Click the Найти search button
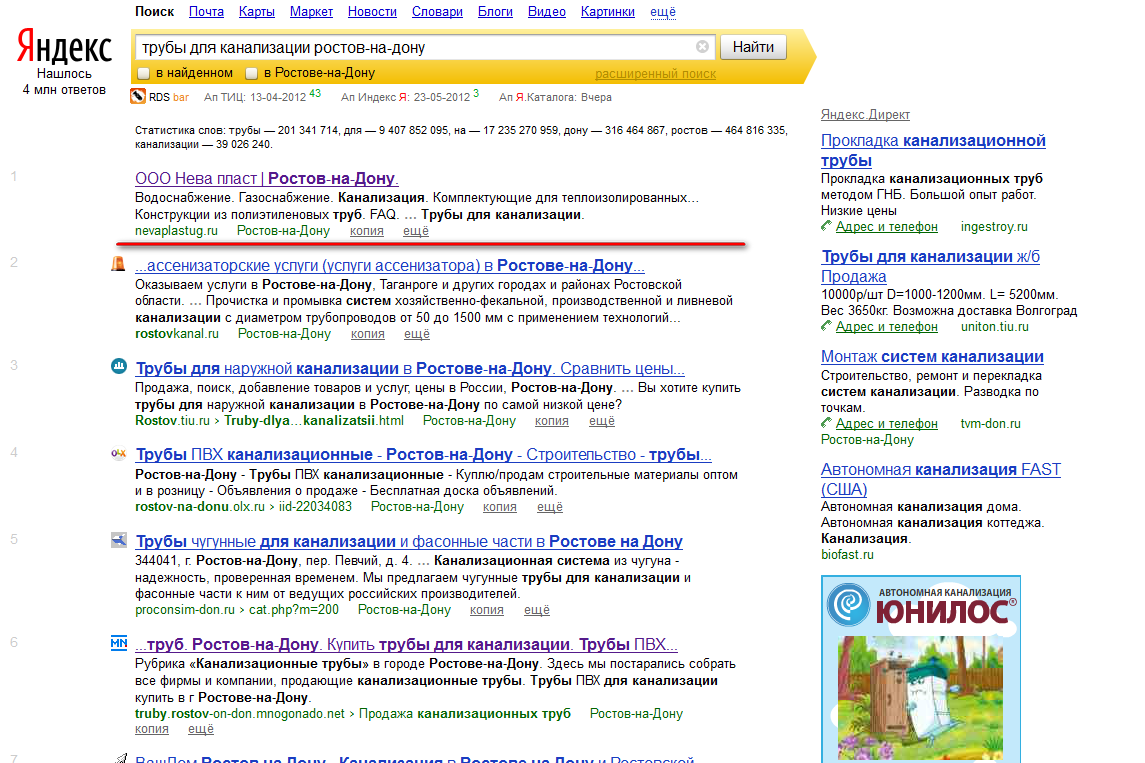1145x763 pixels. pyautogui.click(x=753, y=47)
